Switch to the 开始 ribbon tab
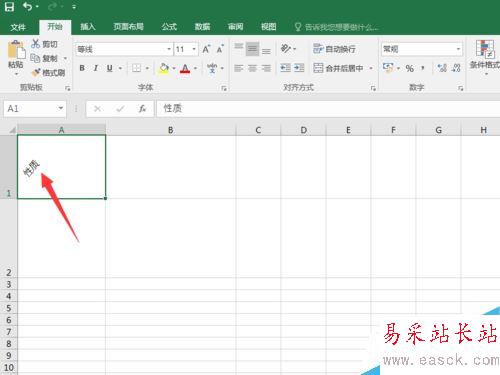This screenshot has width=500, height=375. point(55,27)
